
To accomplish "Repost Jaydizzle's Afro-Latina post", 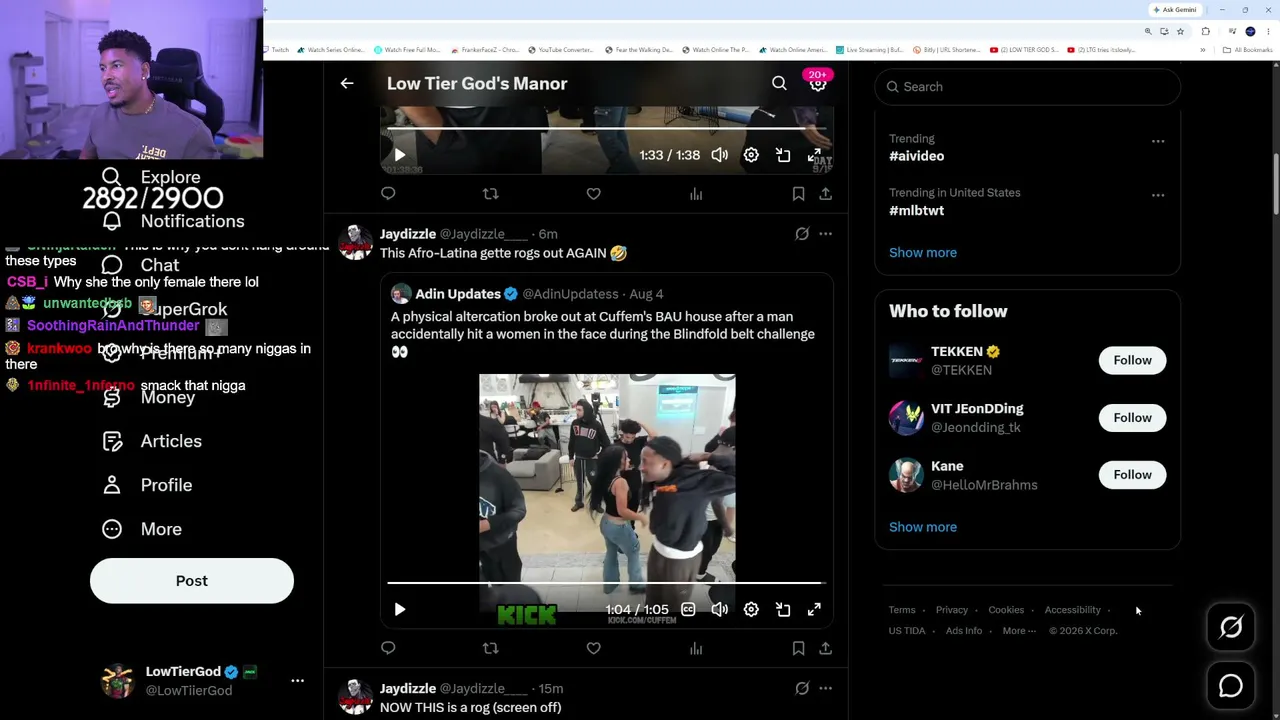I will point(490,648).
